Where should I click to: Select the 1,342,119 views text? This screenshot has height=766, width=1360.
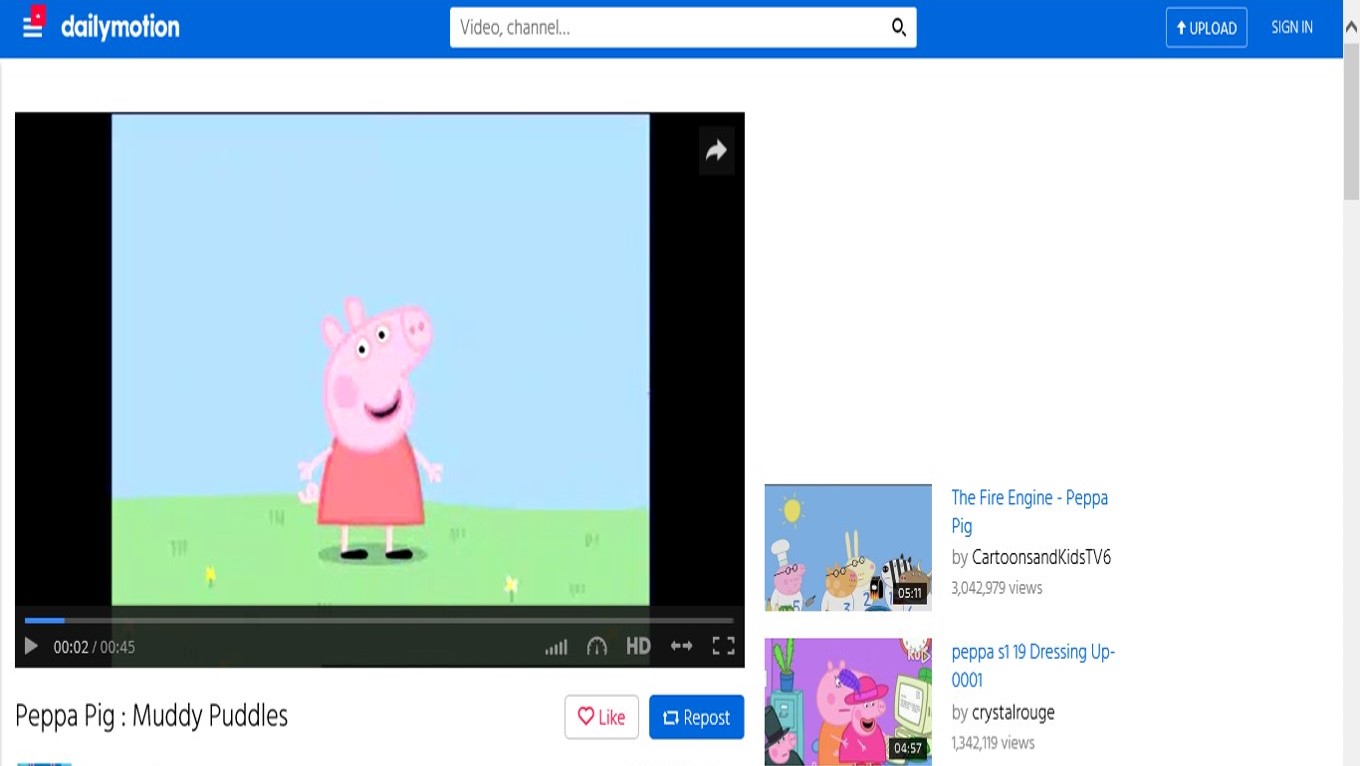pyautogui.click(x=993, y=743)
